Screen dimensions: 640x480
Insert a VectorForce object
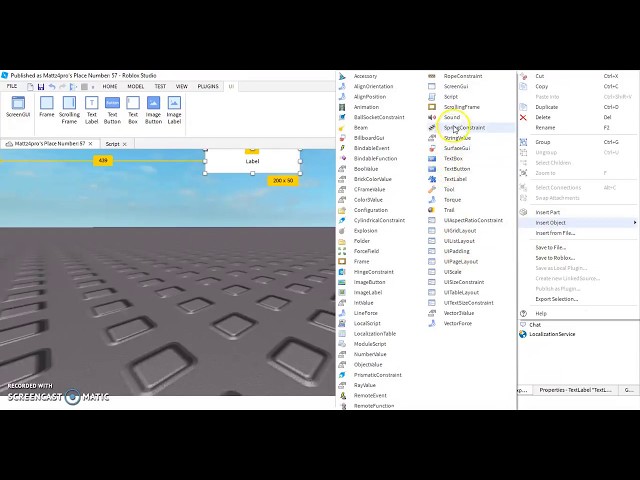[x=458, y=323]
